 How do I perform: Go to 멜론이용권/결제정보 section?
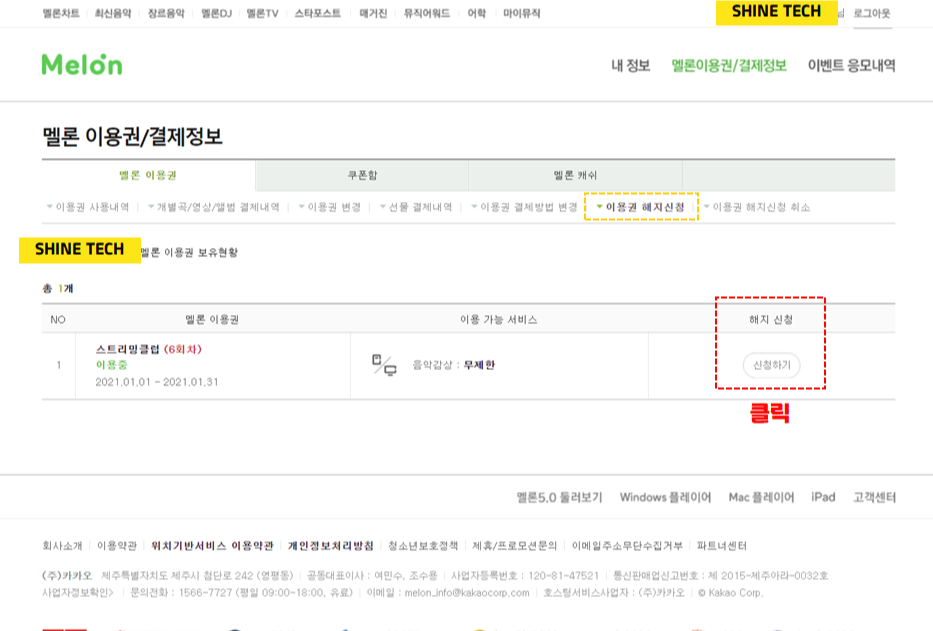[729, 65]
